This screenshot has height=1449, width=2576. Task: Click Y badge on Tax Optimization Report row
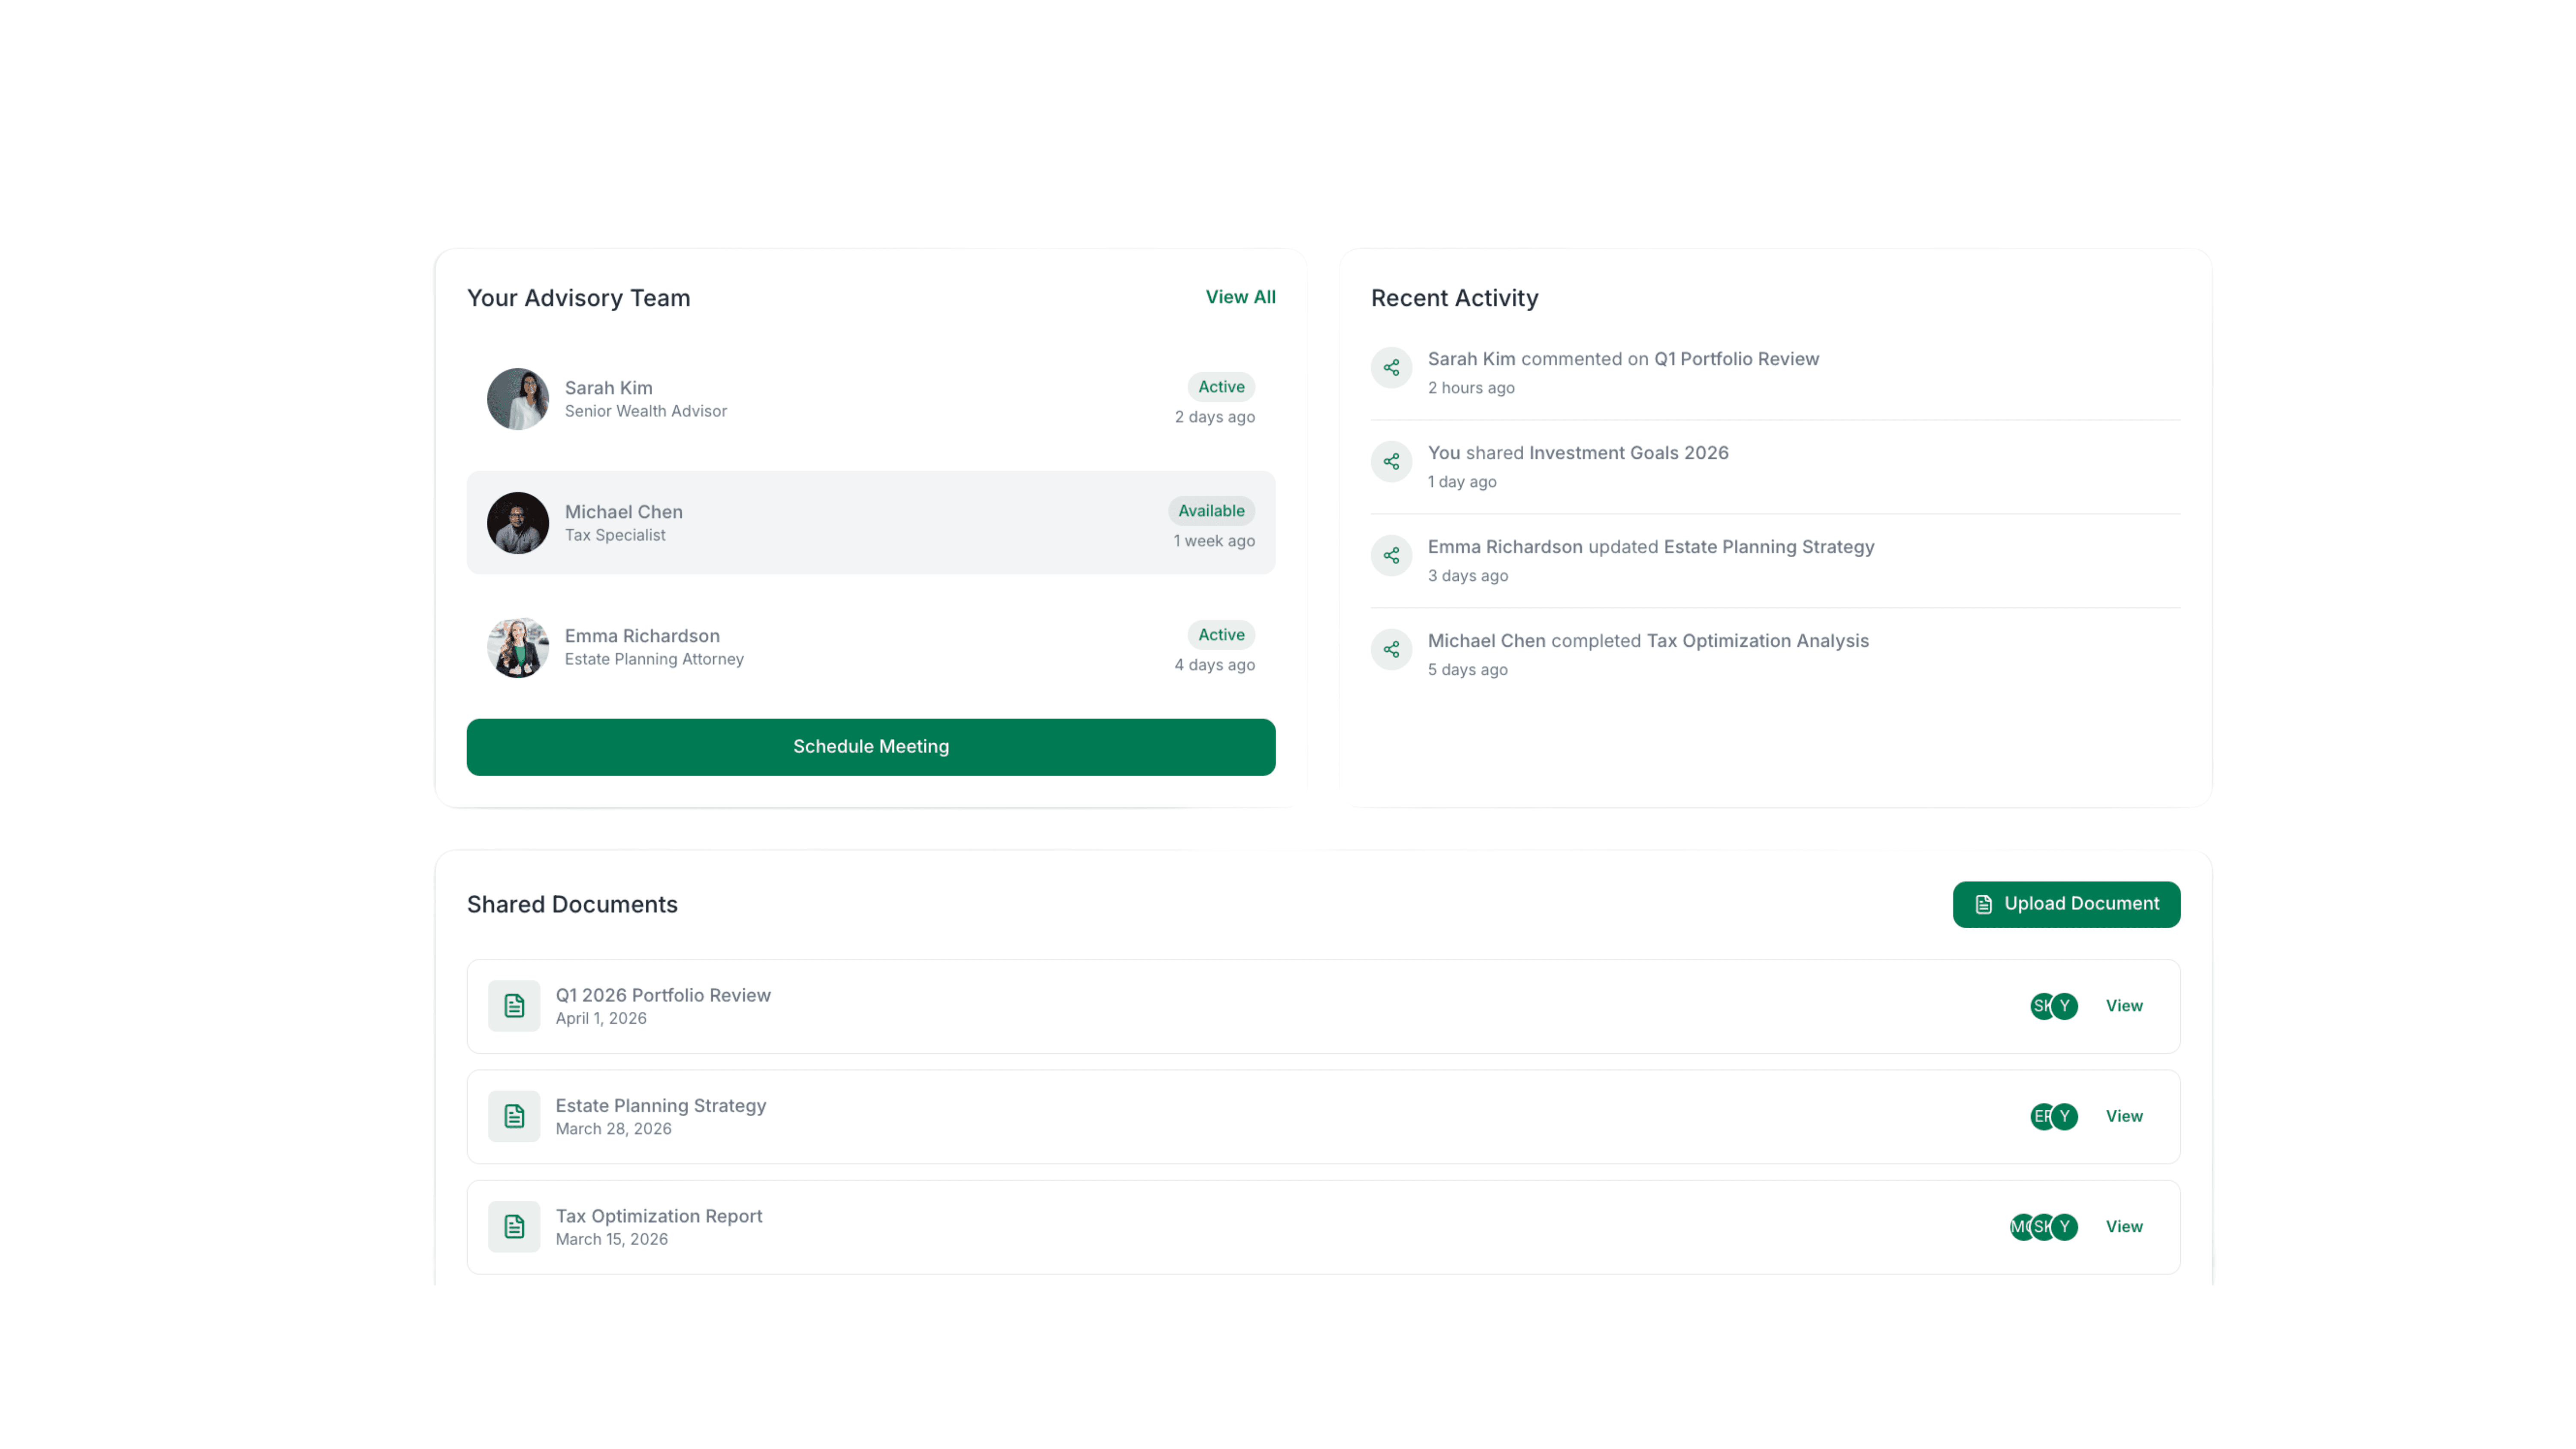[x=2065, y=1227]
